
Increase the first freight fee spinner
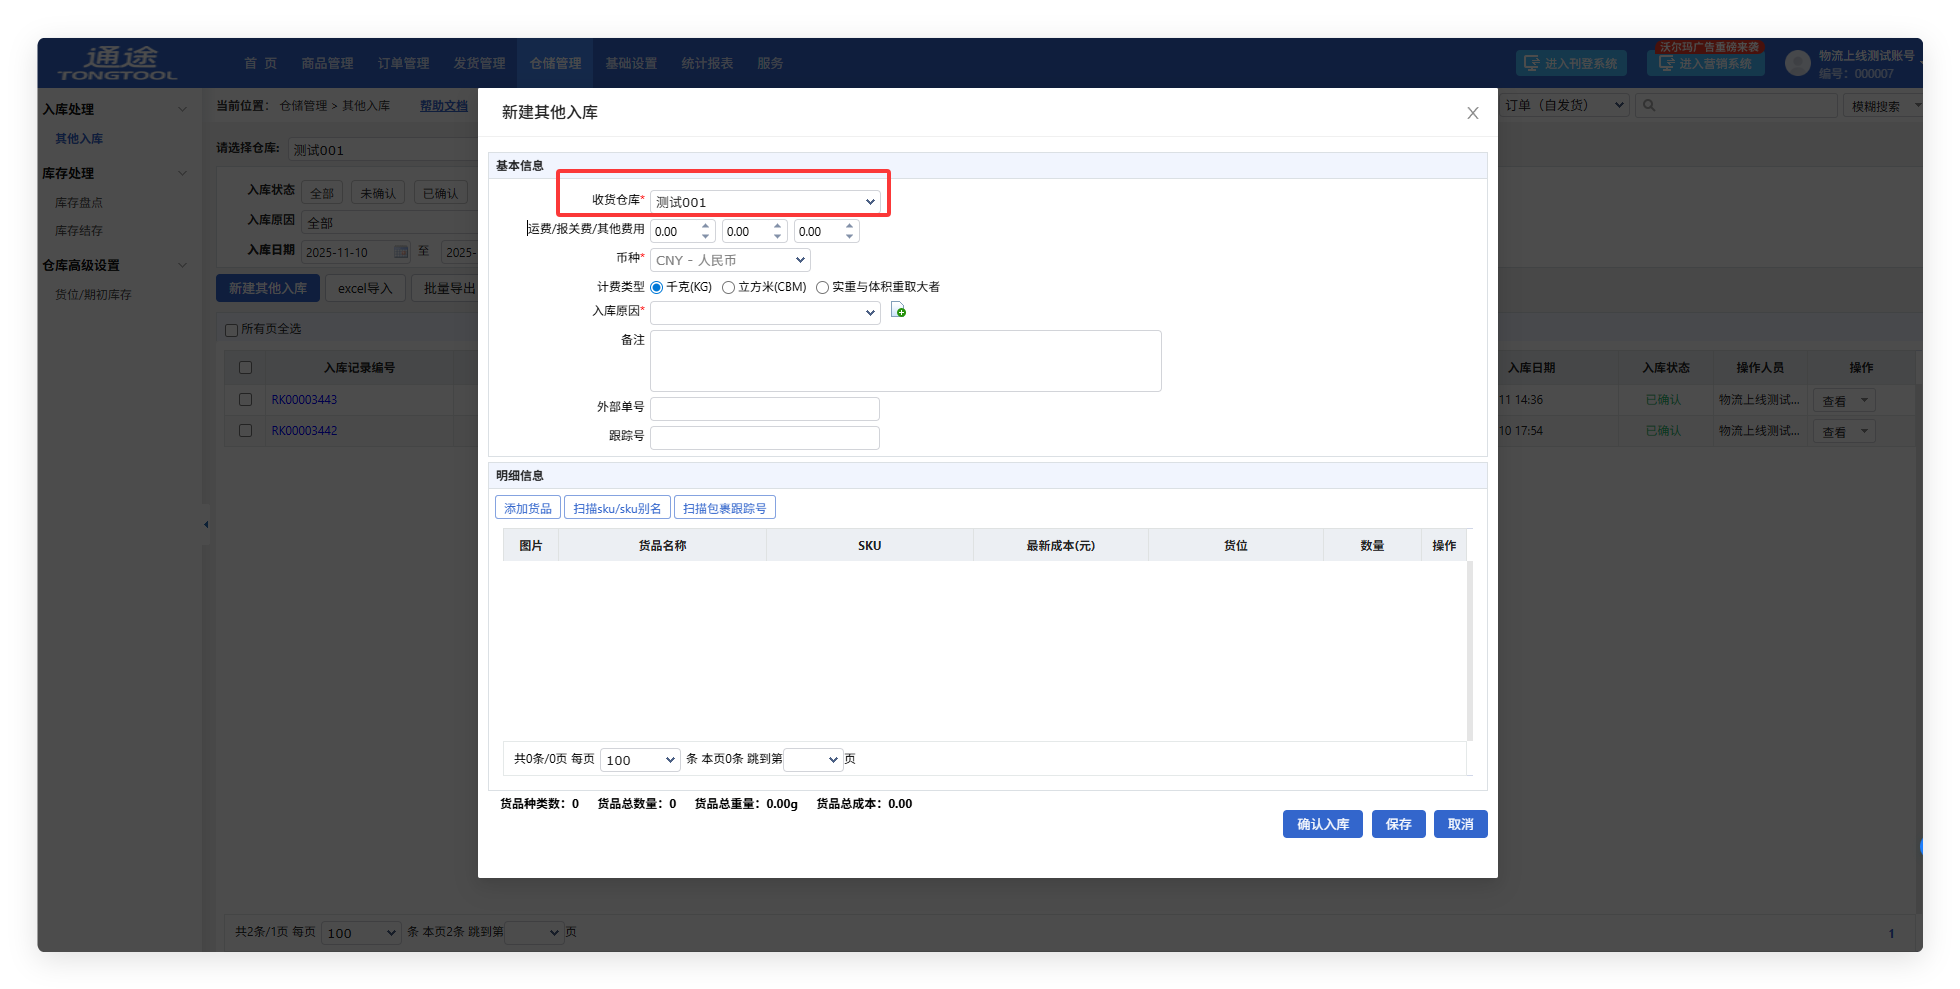(x=706, y=226)
